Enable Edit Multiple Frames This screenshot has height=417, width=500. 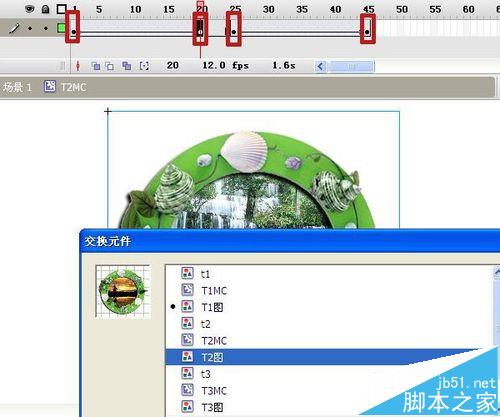pyautogui.click(x=126, y=66)
